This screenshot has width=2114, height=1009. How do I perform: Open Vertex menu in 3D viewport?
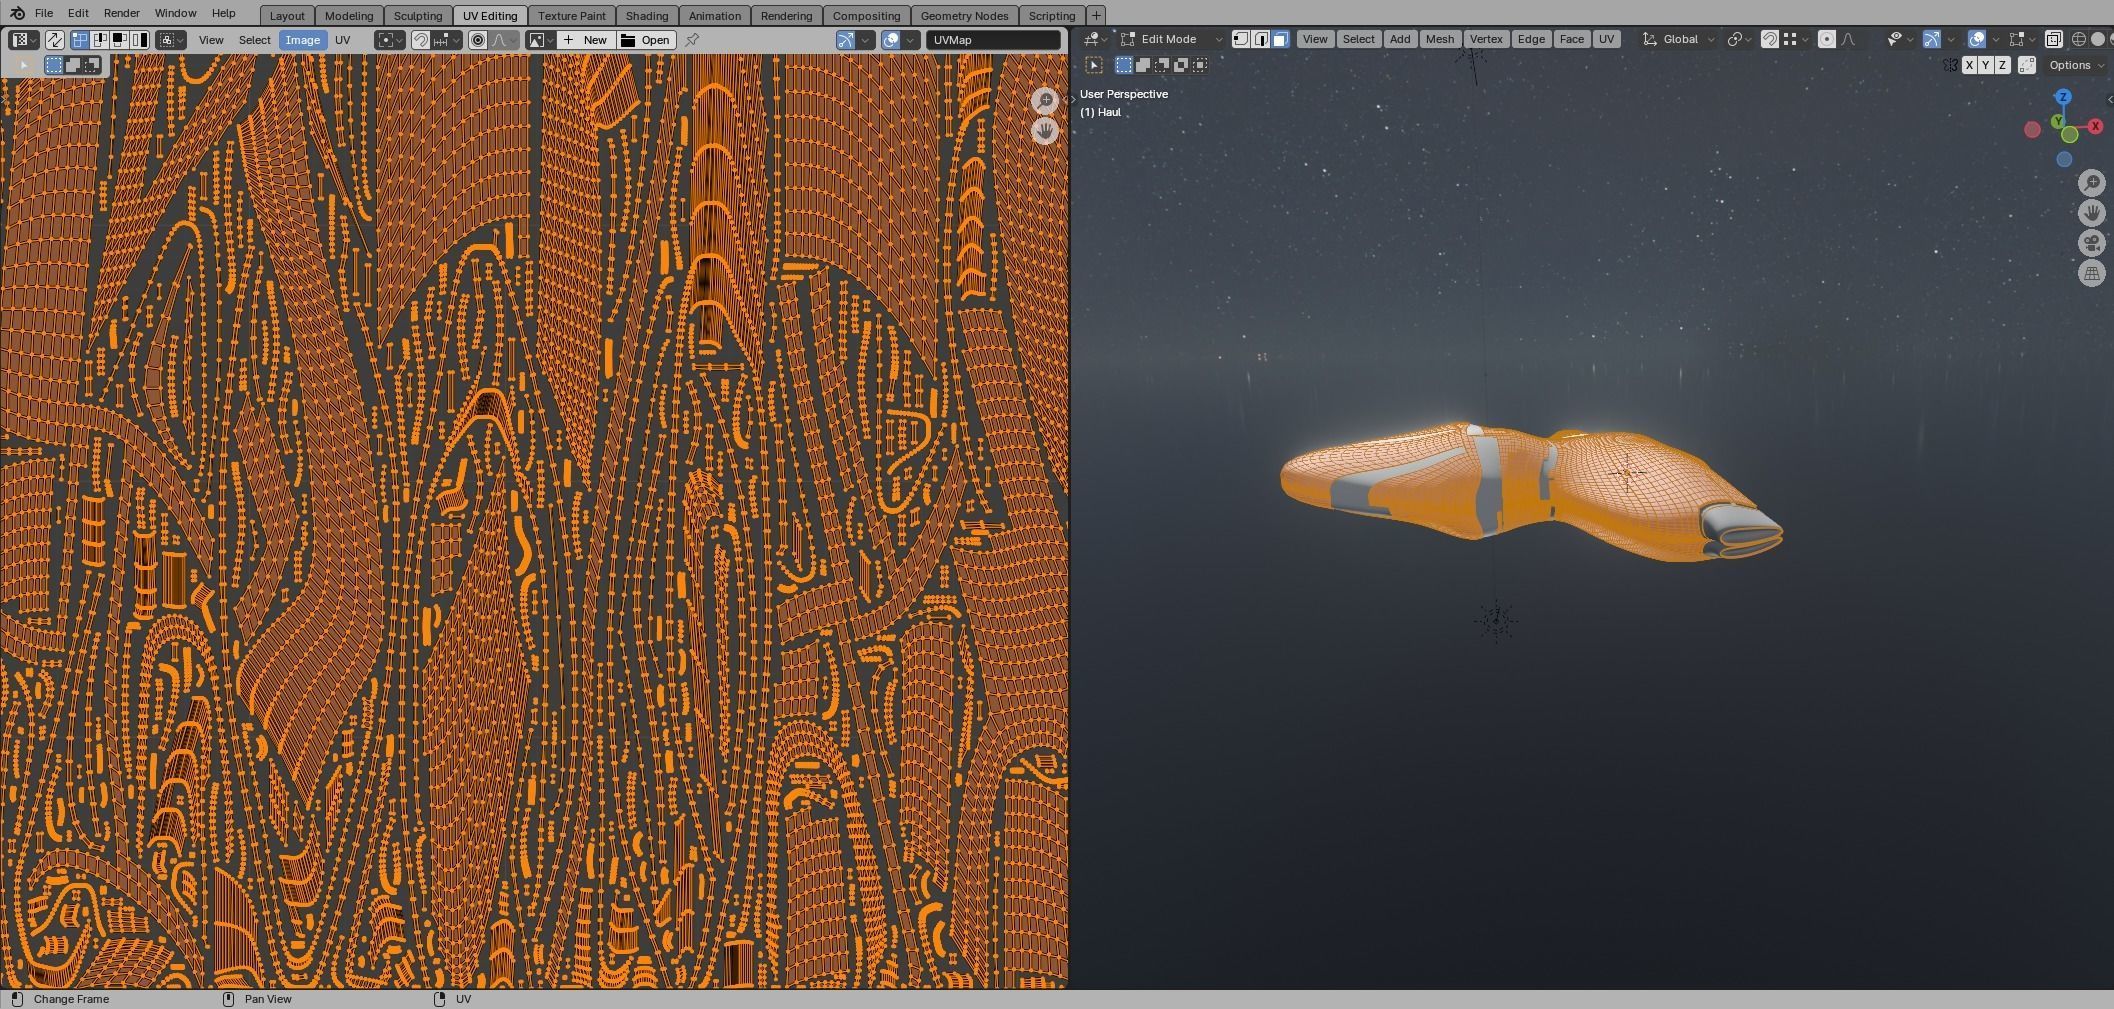click(1486, 39)
